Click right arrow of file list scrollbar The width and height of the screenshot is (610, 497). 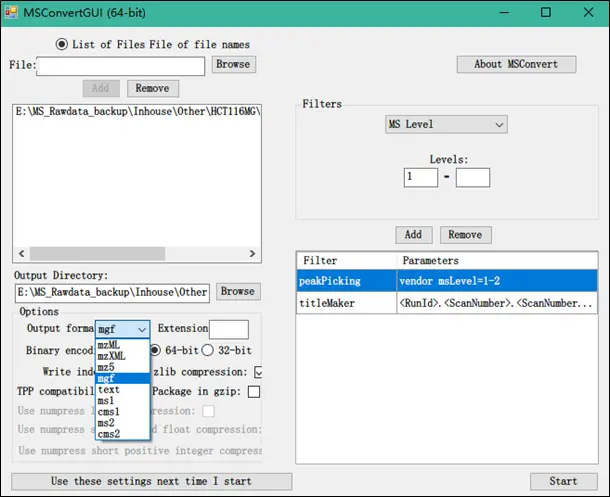click(252, 254)
